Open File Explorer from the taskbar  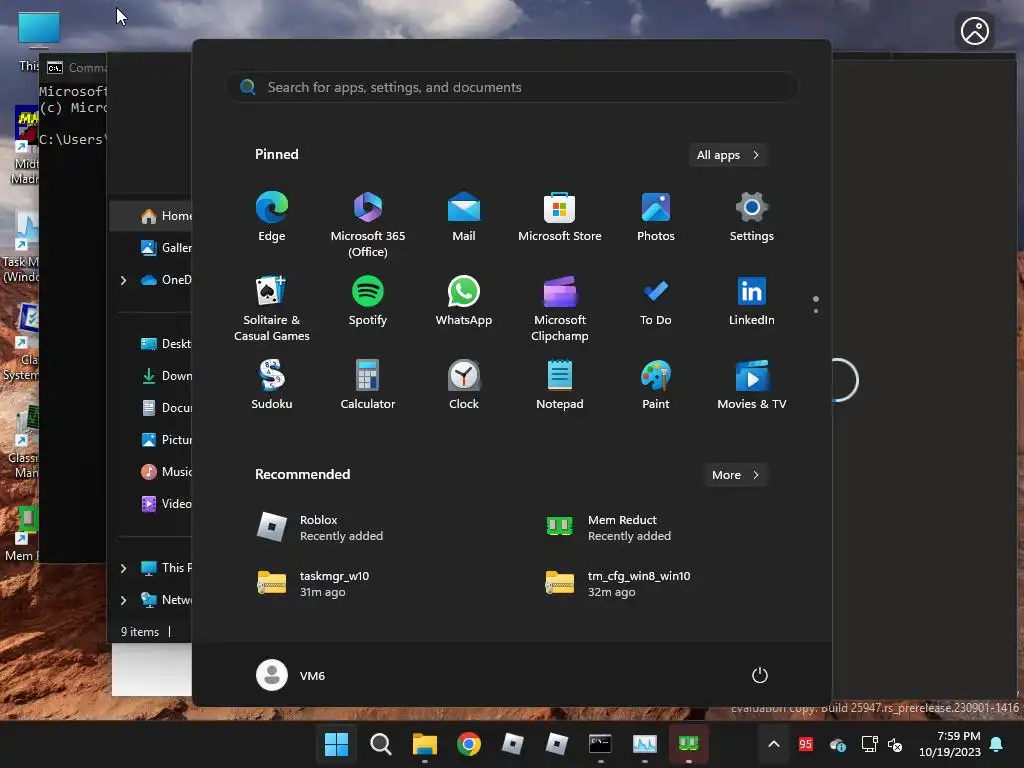click(424, 744)
